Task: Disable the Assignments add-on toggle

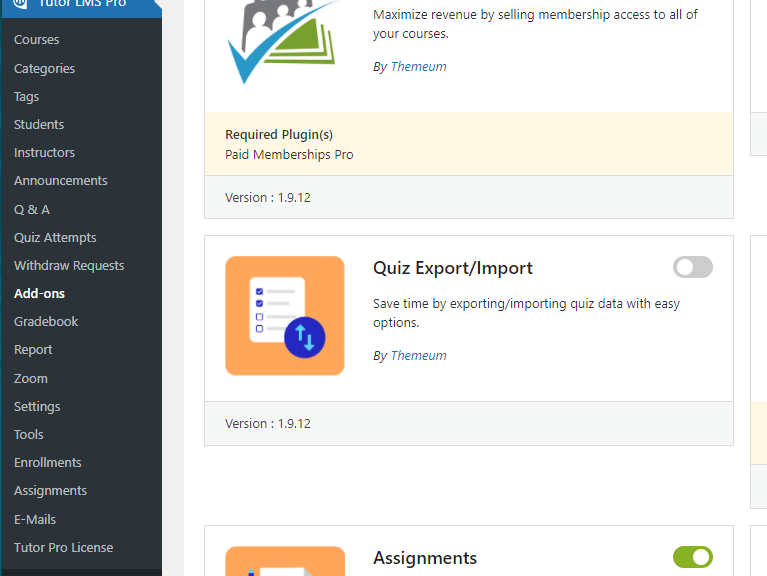Action: tap(693, 557)
